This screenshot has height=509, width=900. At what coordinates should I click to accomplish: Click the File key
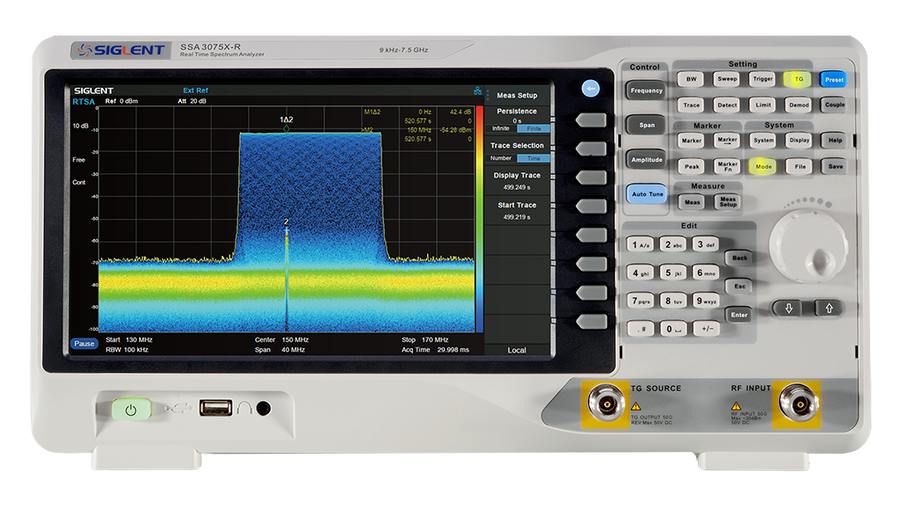799,166
